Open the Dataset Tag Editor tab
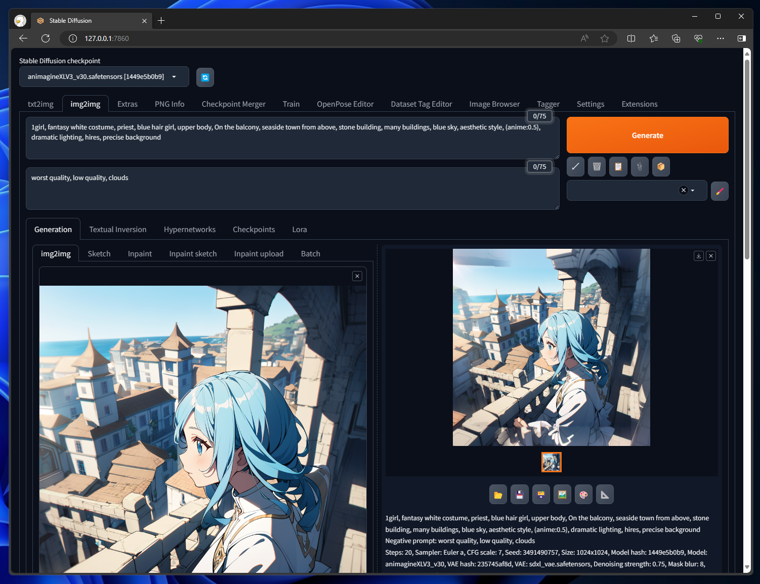The image size is (760, 584). (x=421, y=104)
